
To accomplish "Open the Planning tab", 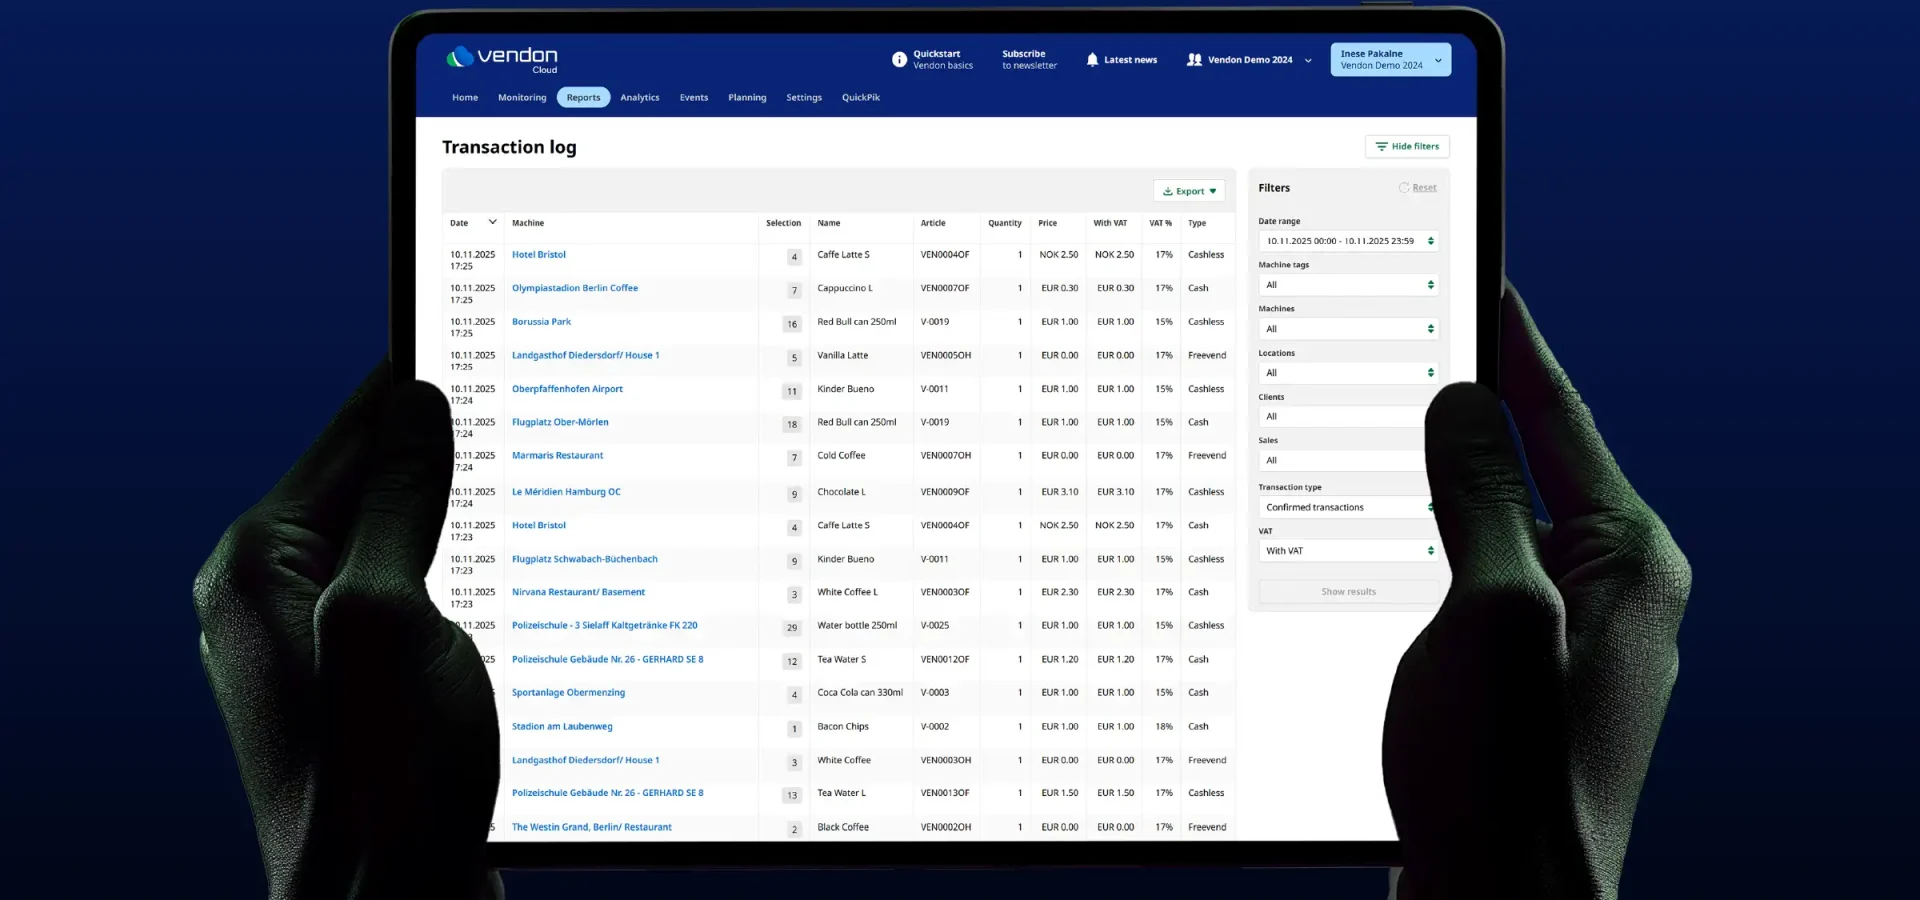I will [747, 98].
